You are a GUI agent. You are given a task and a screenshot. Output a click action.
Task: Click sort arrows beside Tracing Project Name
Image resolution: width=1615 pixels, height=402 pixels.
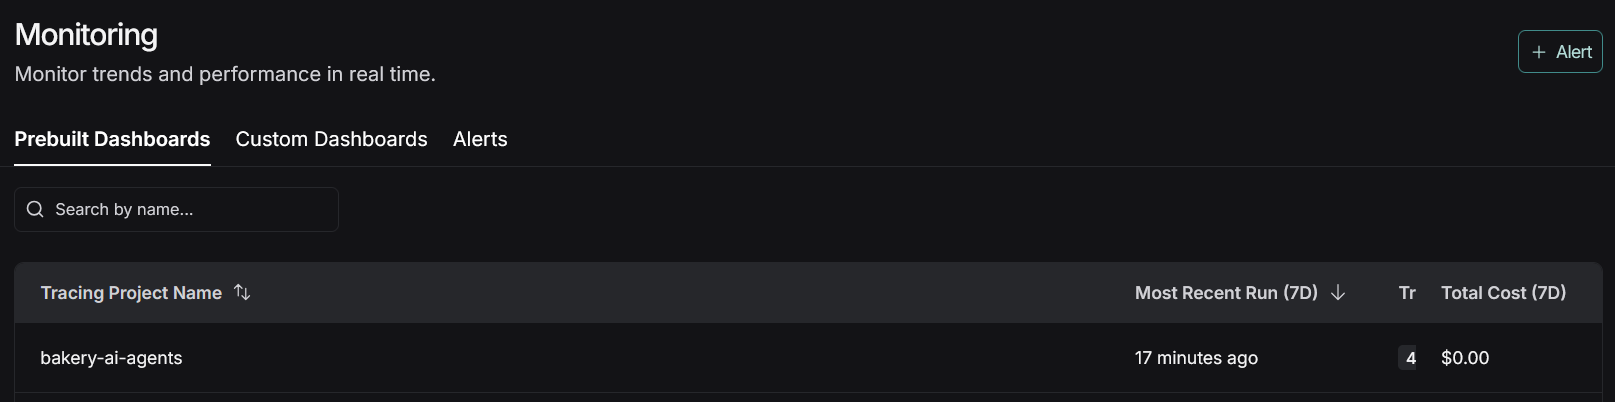(242, 292)
